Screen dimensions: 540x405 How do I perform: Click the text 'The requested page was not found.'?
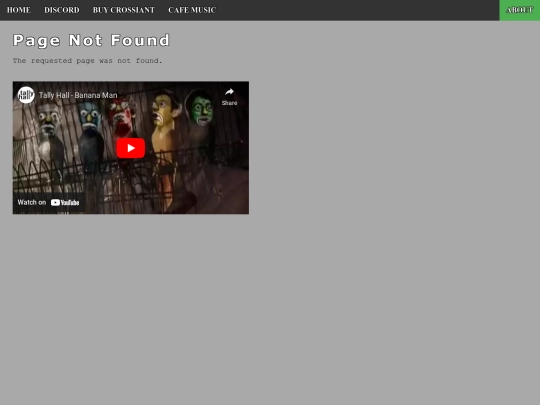point(87,61)
